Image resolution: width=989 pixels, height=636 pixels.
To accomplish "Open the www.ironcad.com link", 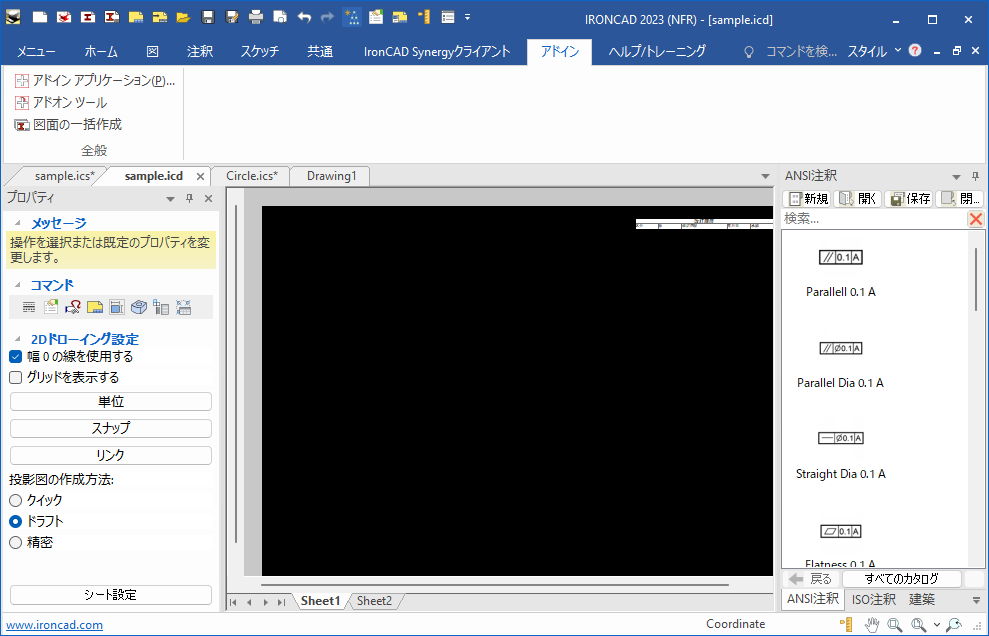I will tap(55, 625).
